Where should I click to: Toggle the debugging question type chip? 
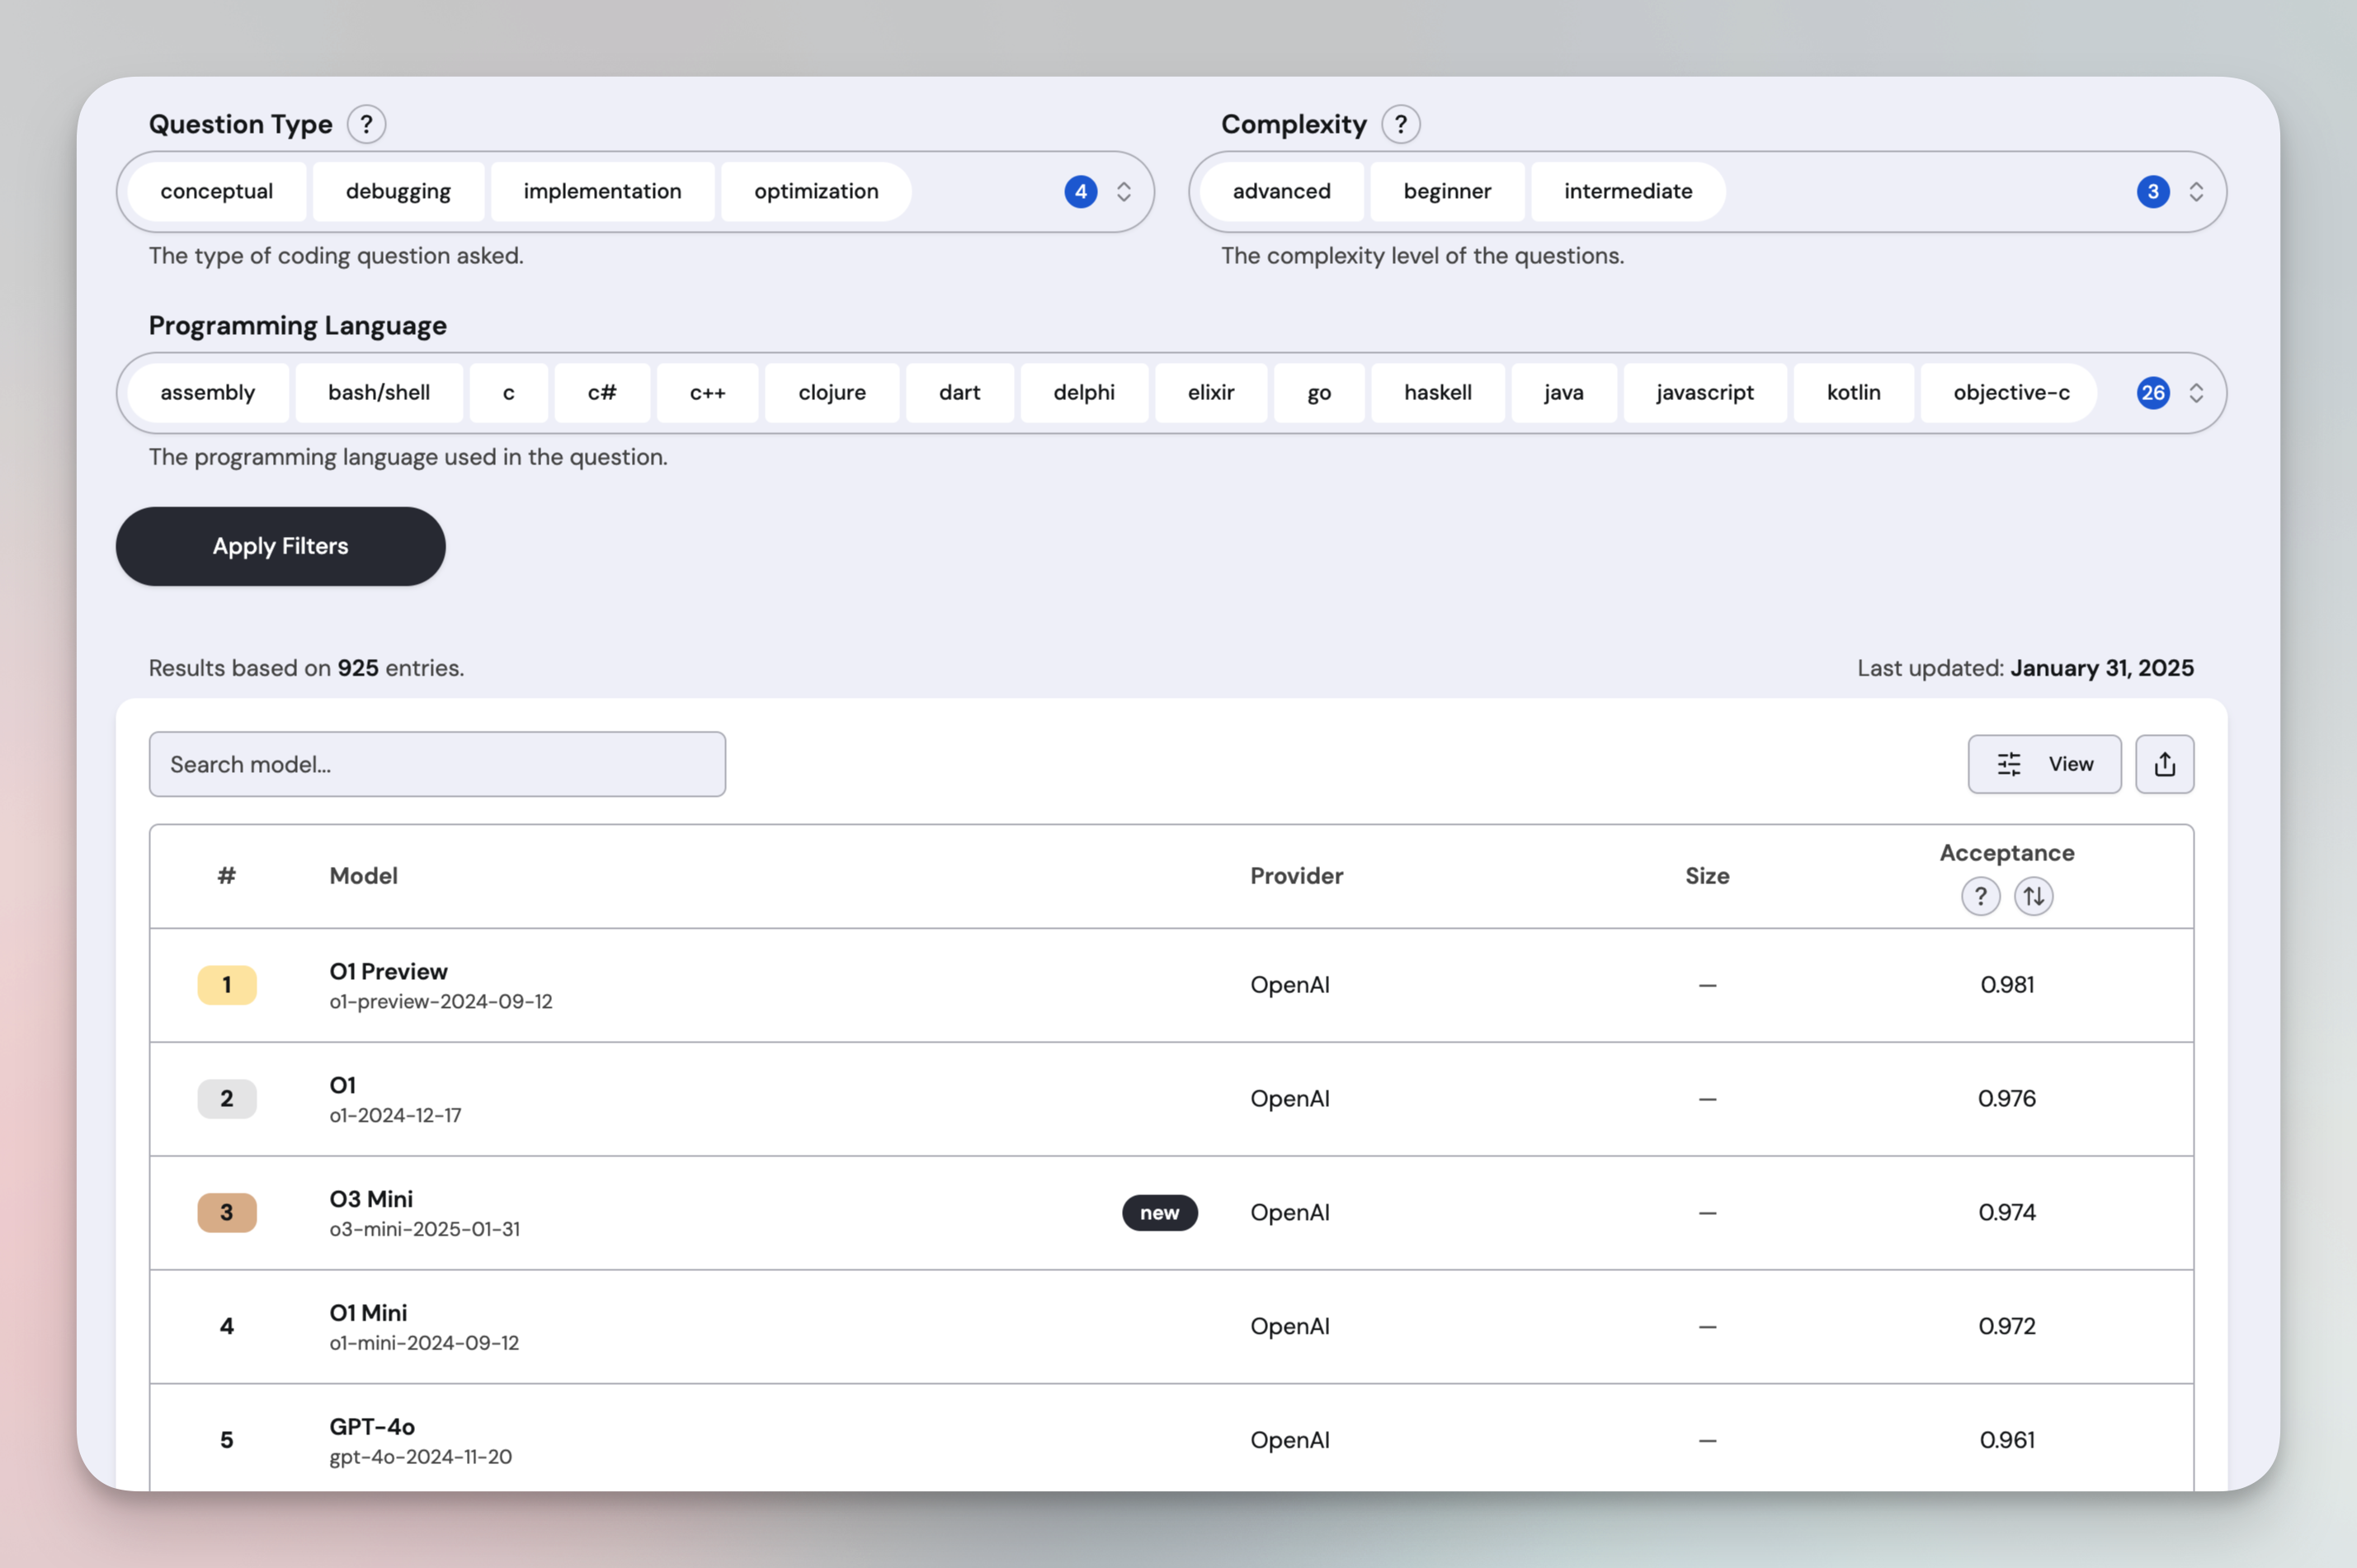(x=398, y=191)
